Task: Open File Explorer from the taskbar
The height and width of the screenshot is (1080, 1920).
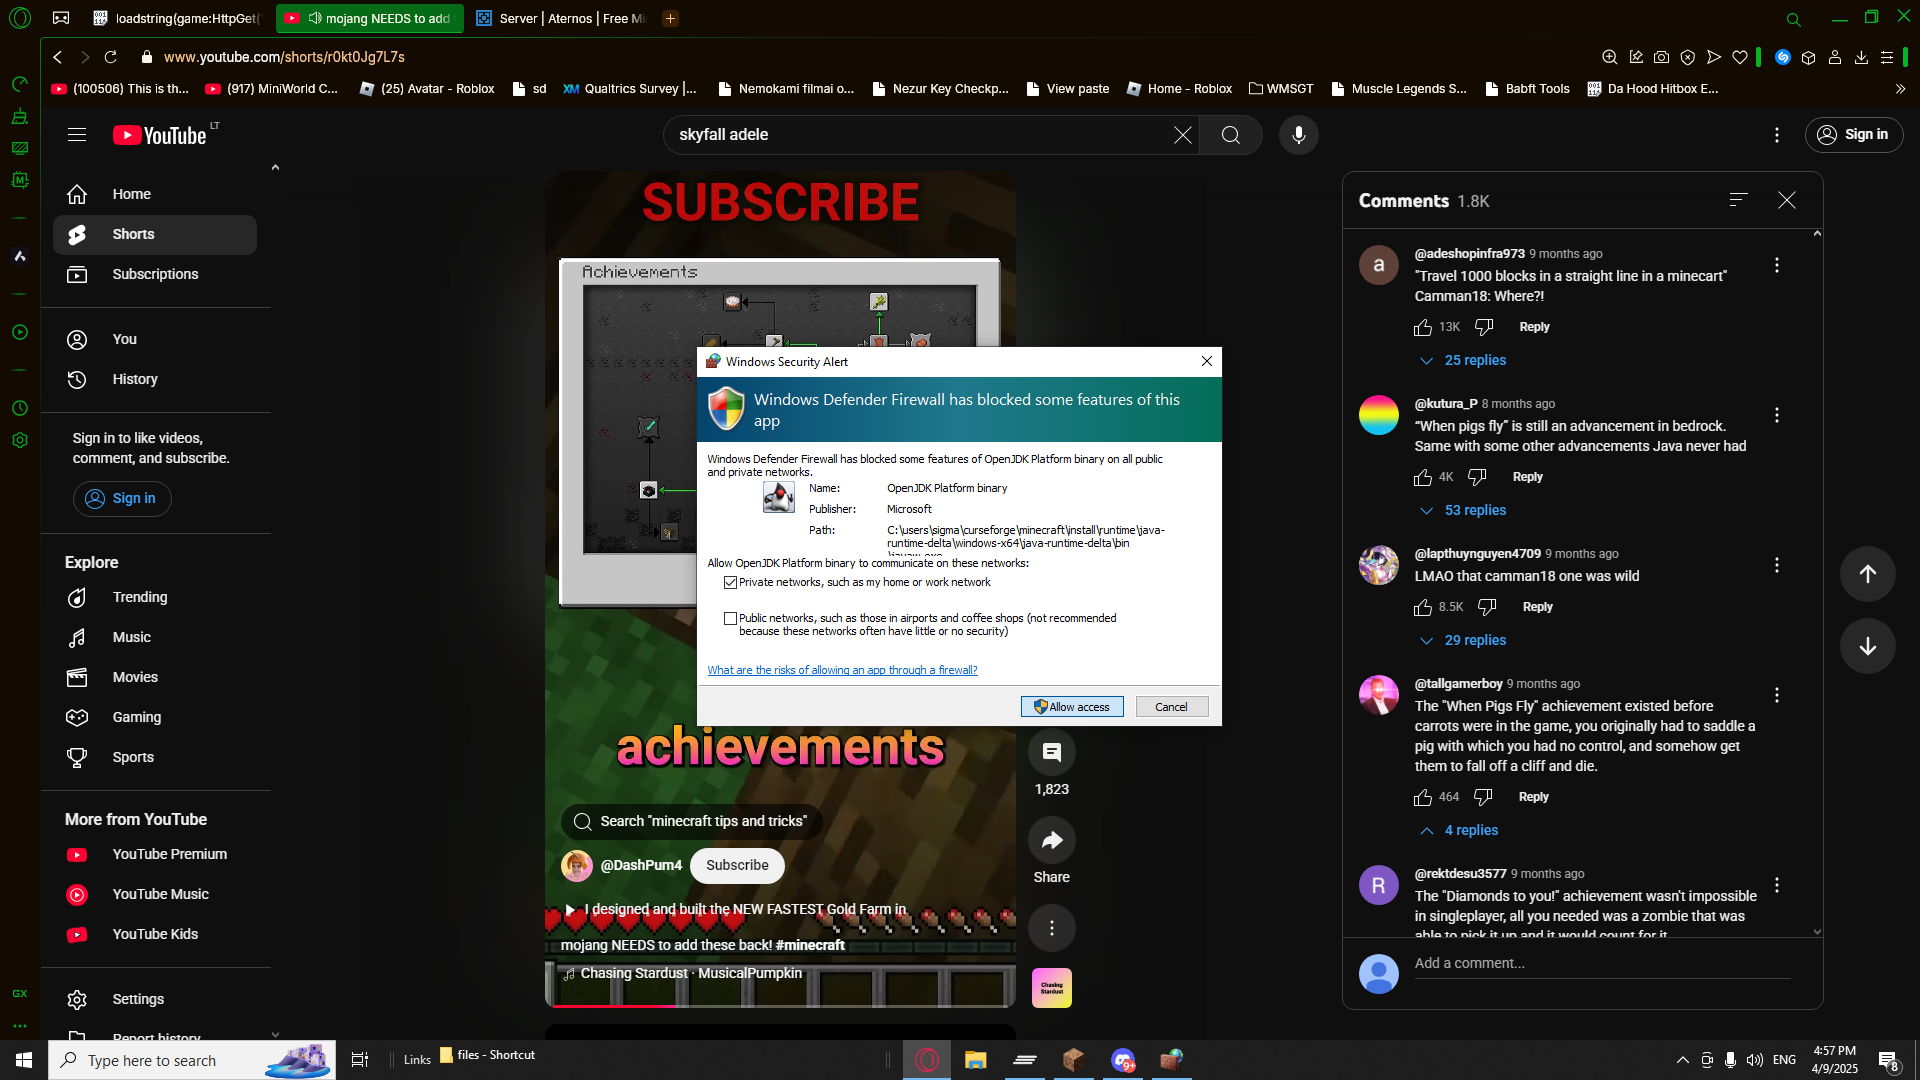Action: point(975,1060)
